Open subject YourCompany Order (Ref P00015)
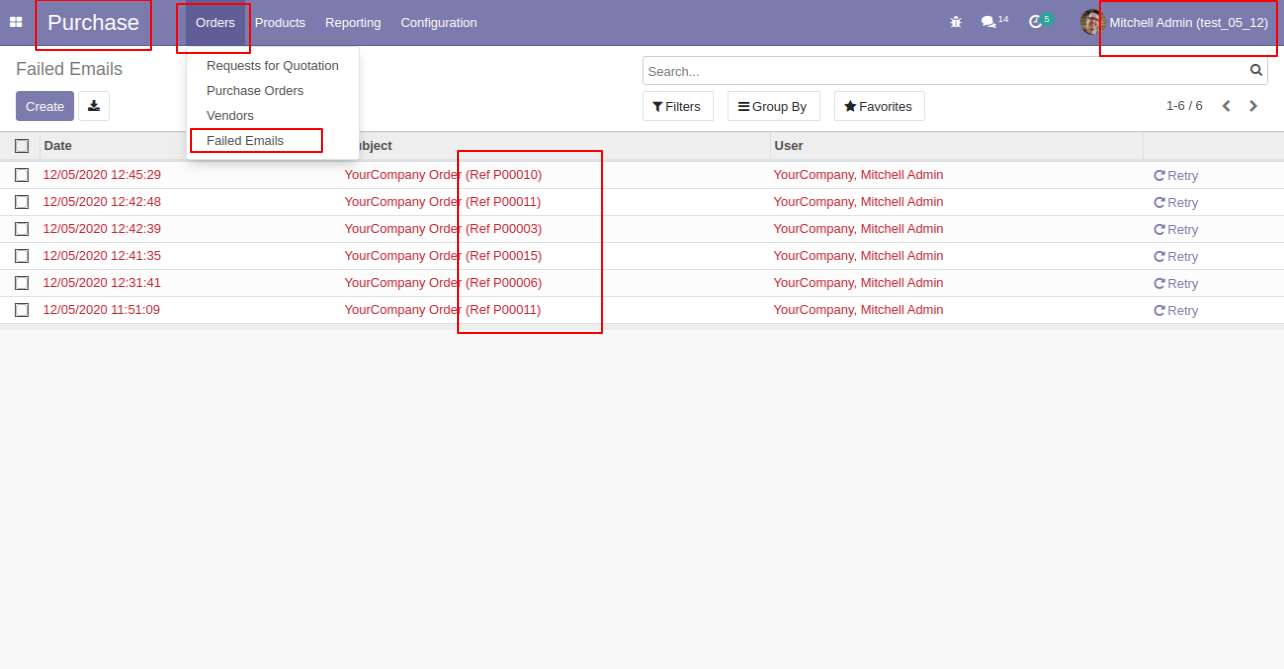The width and height of the screenshot is (1284, 669). [x=443, y=256]
